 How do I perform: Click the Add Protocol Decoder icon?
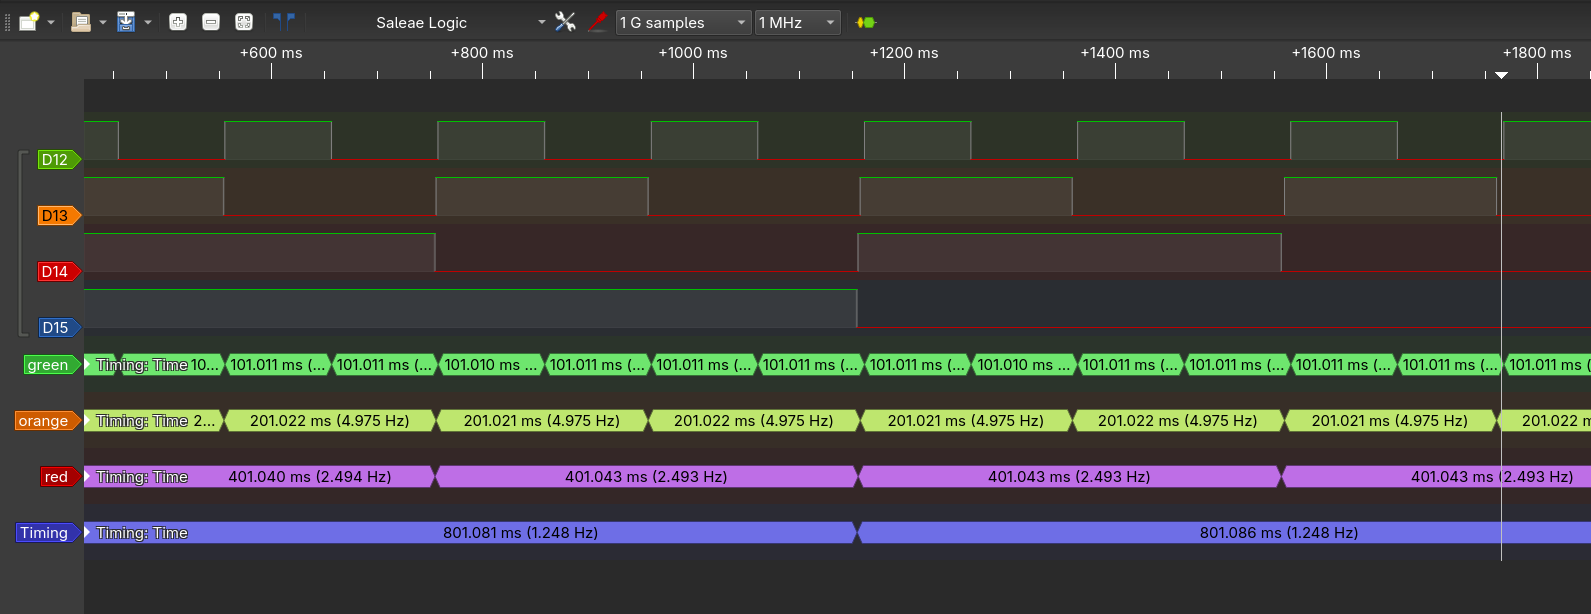point(866,22)
